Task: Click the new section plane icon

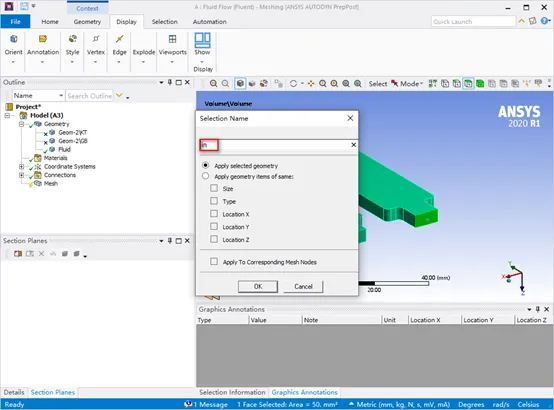Action: coord(18,253)
